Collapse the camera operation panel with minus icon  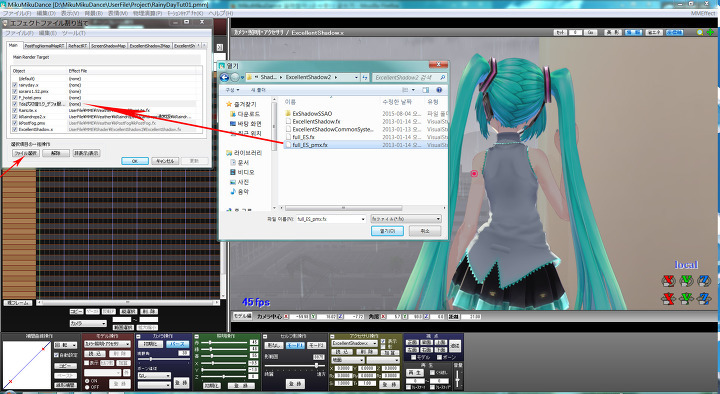[139, 337]
